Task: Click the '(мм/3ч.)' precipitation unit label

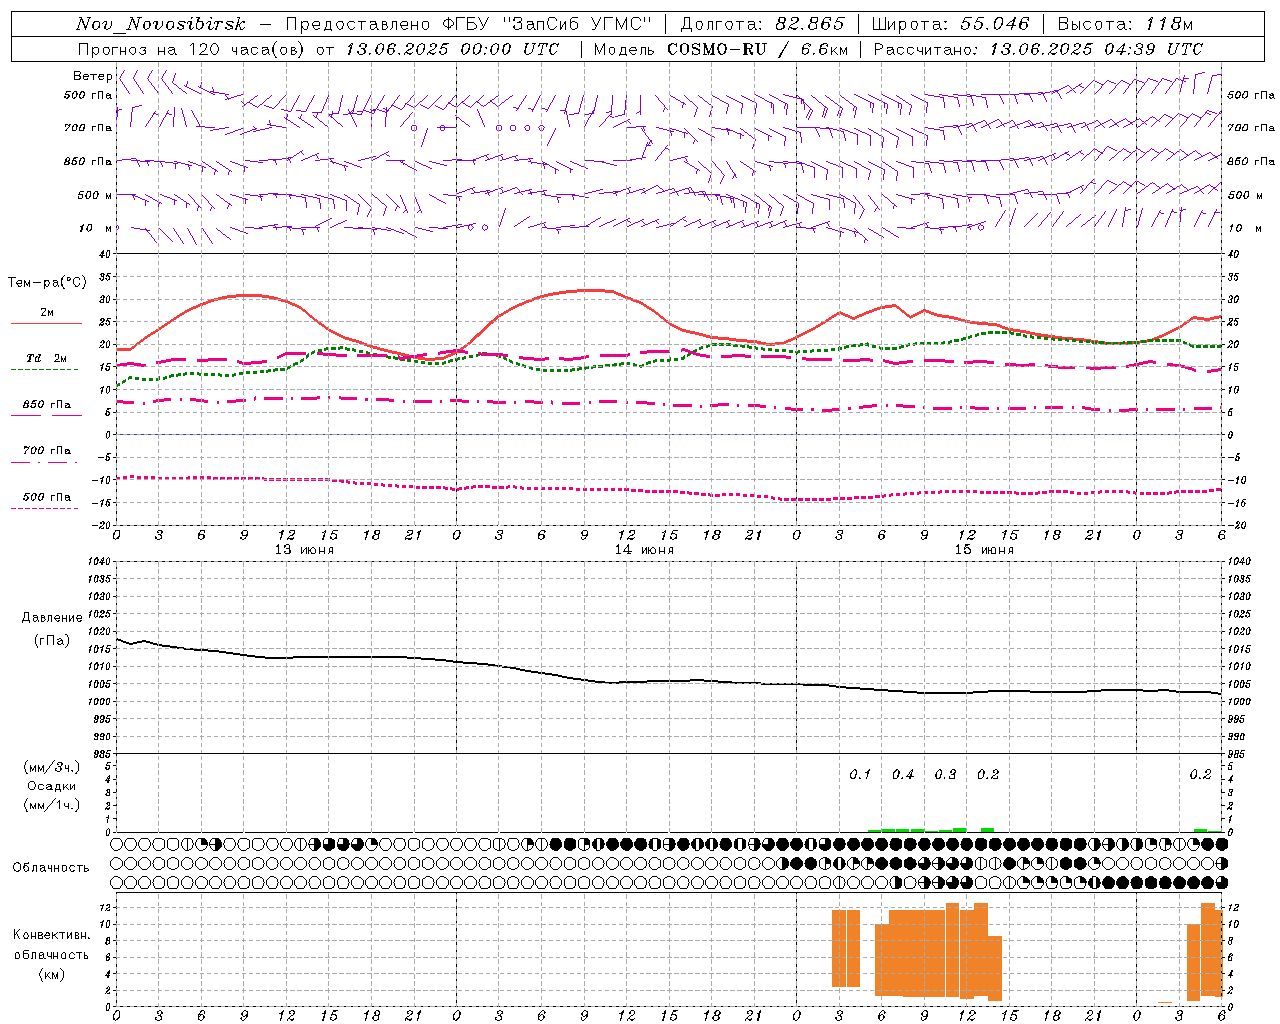Action: [52, 767]
